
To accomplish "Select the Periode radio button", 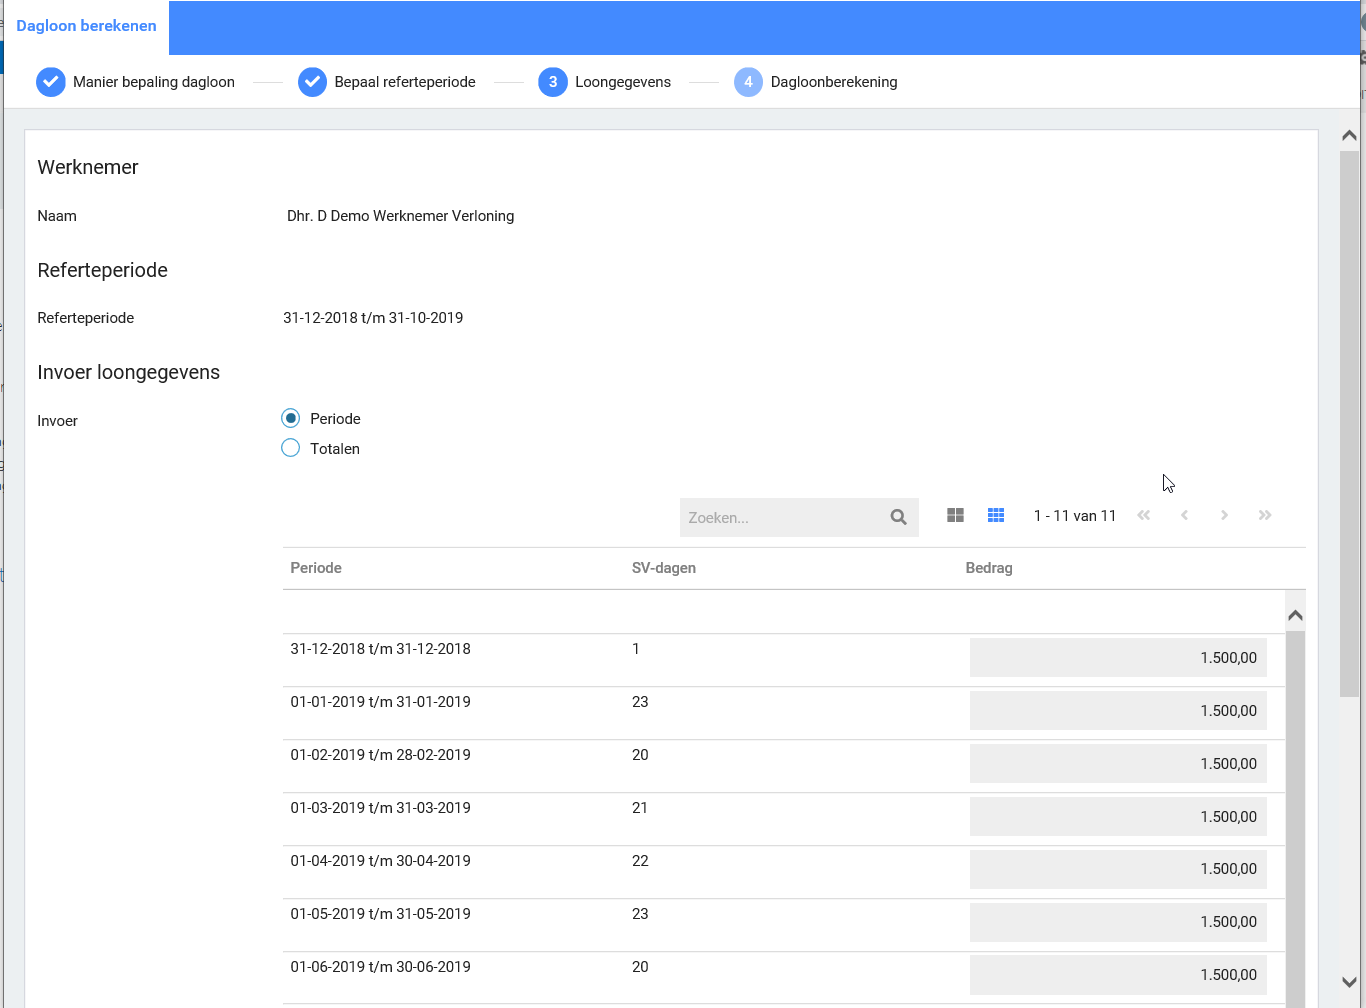I will [291, 418].
